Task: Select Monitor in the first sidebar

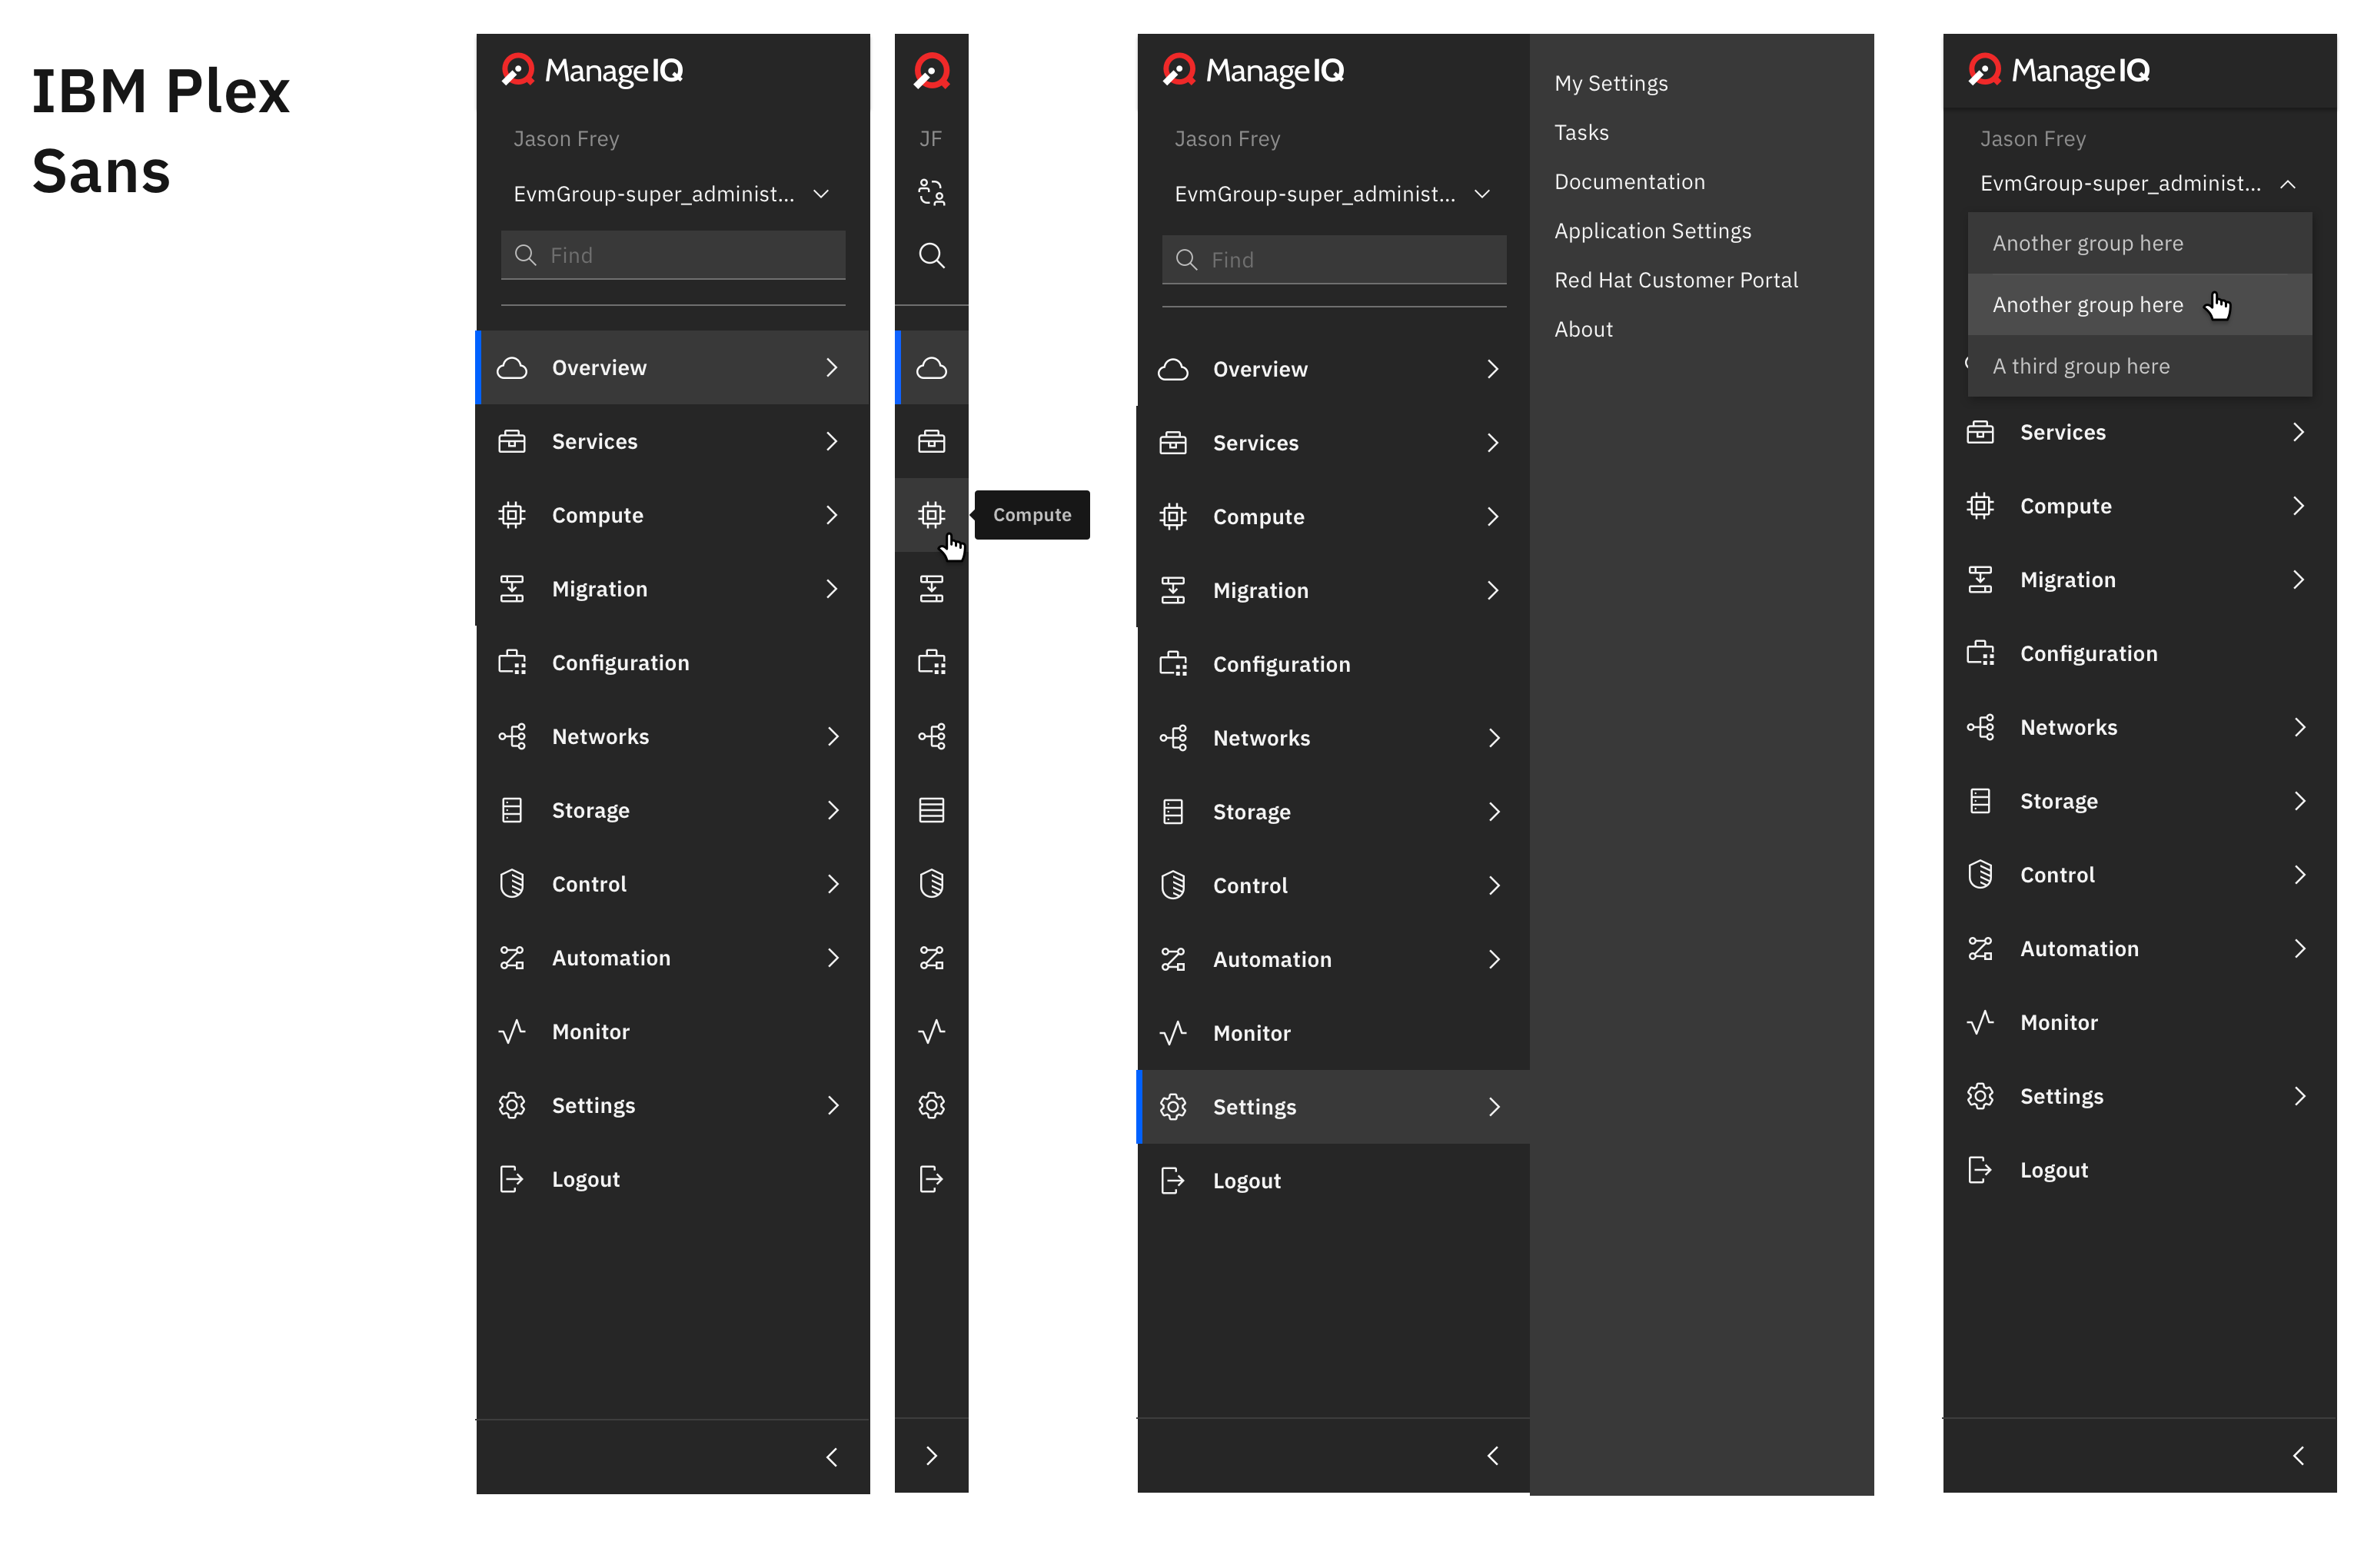Action: pyautogui.click(x=672, y=1032)
